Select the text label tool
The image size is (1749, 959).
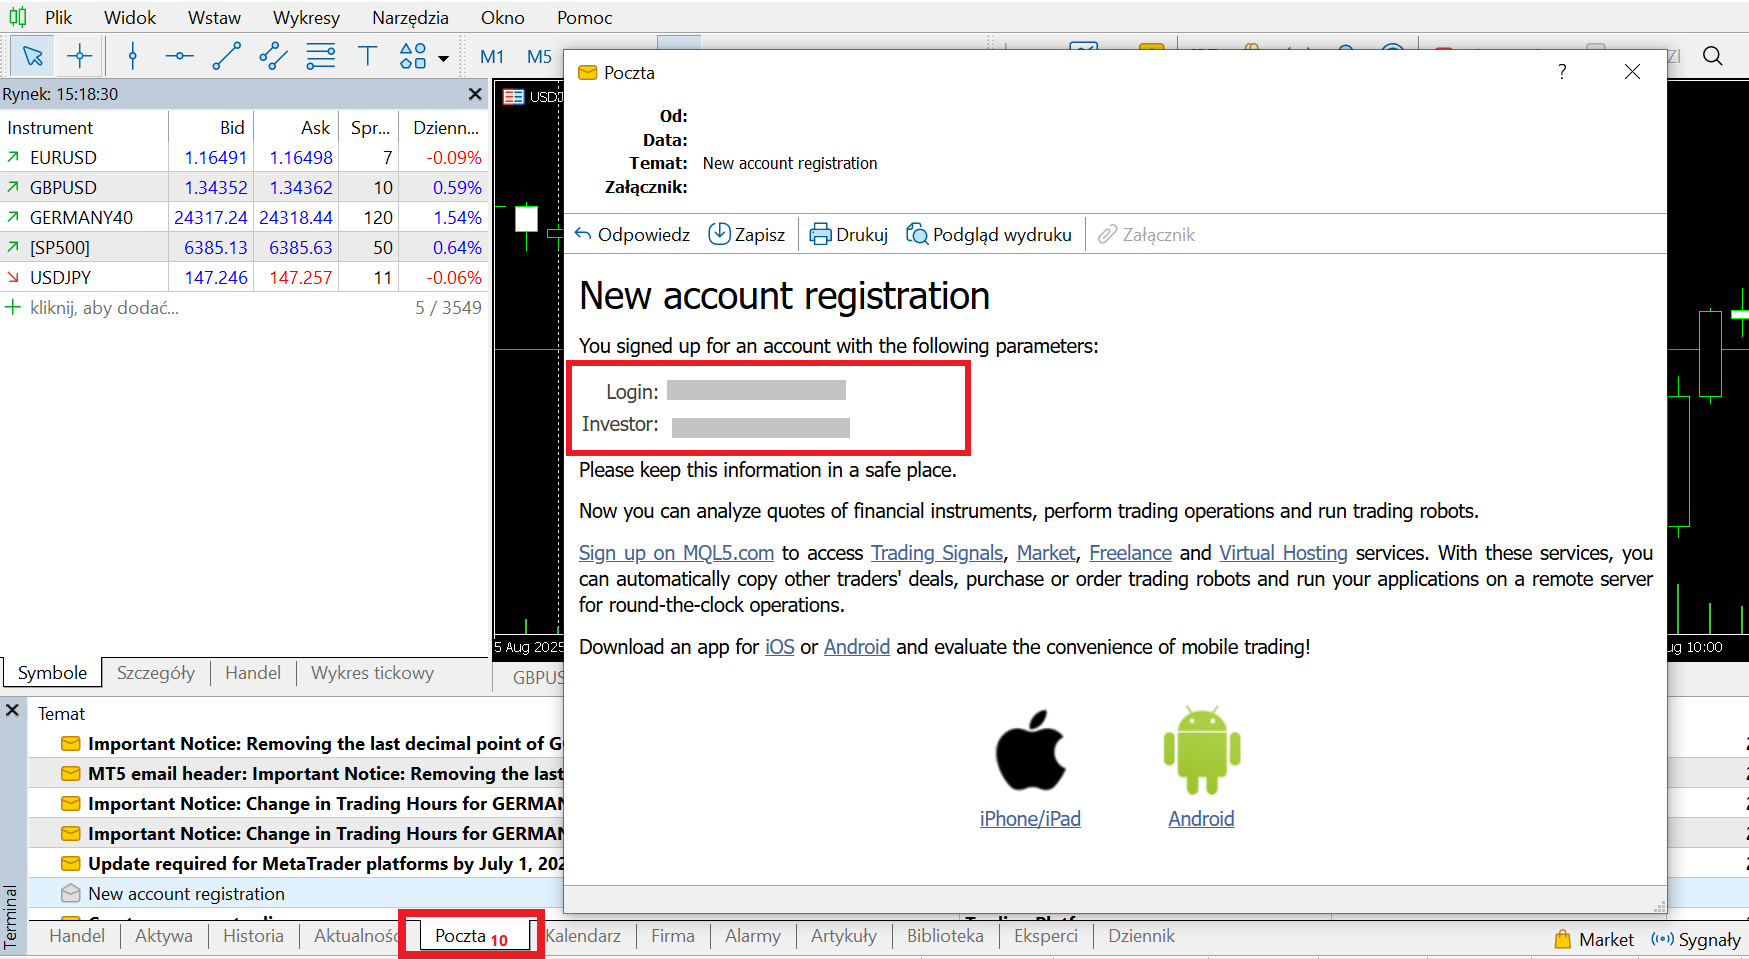click(x=367, y=56)
